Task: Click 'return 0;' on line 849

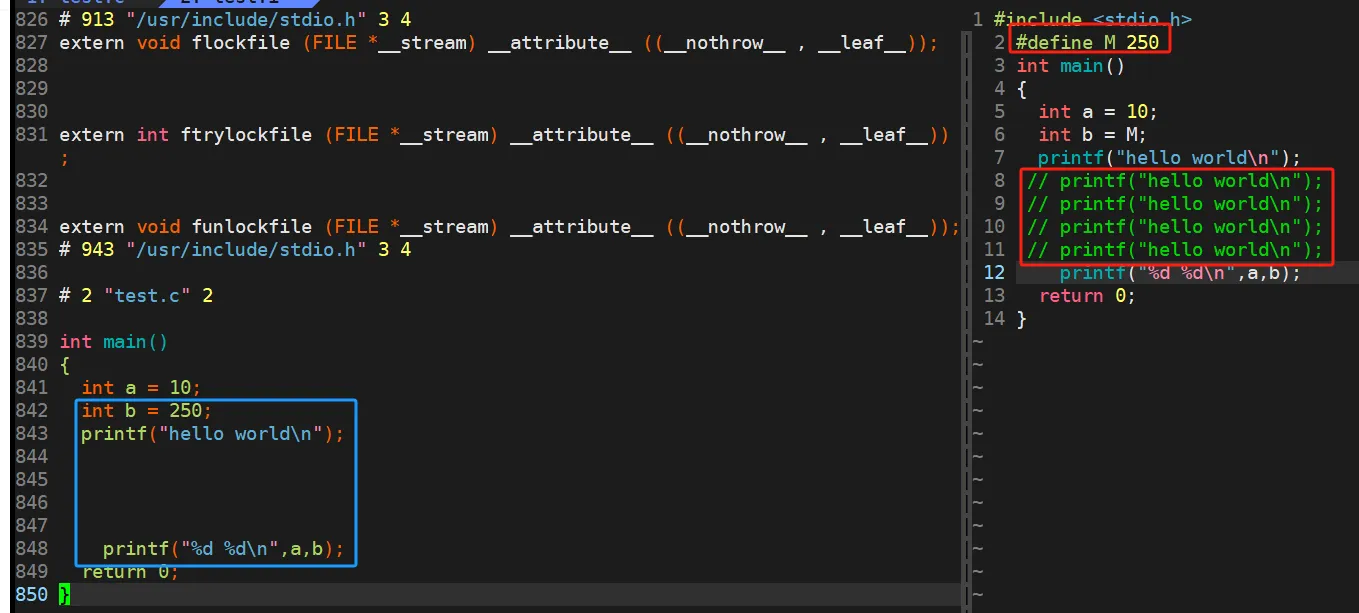Action: (x=130, y=572)
